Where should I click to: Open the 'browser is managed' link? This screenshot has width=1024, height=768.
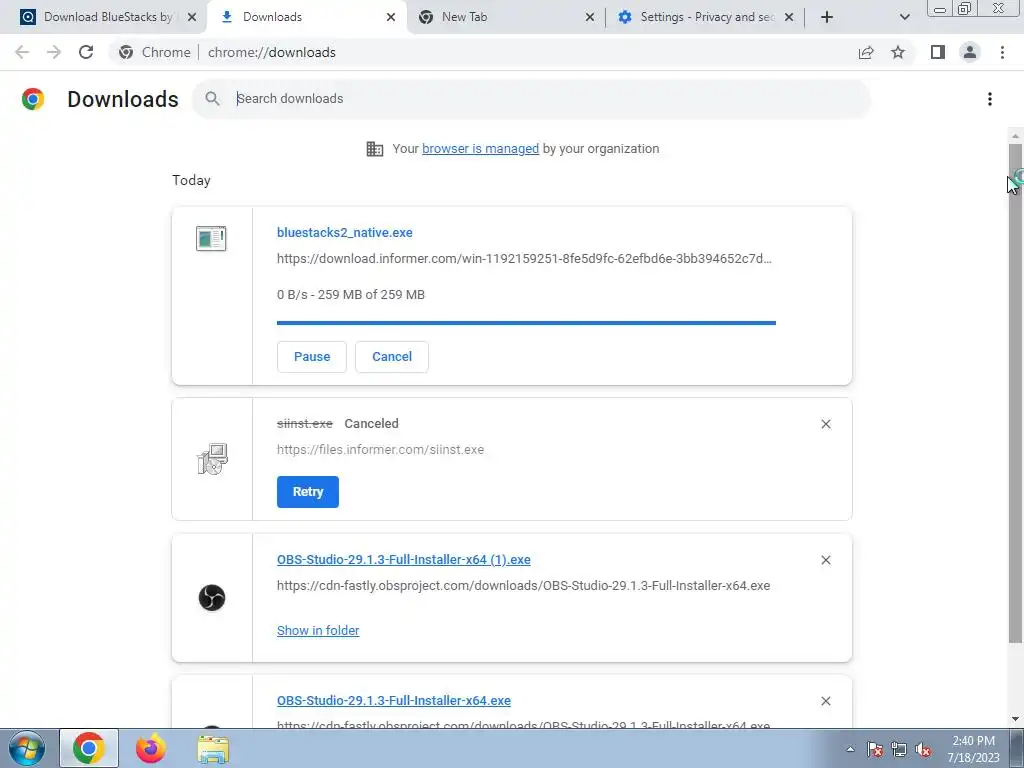(480, 149)
